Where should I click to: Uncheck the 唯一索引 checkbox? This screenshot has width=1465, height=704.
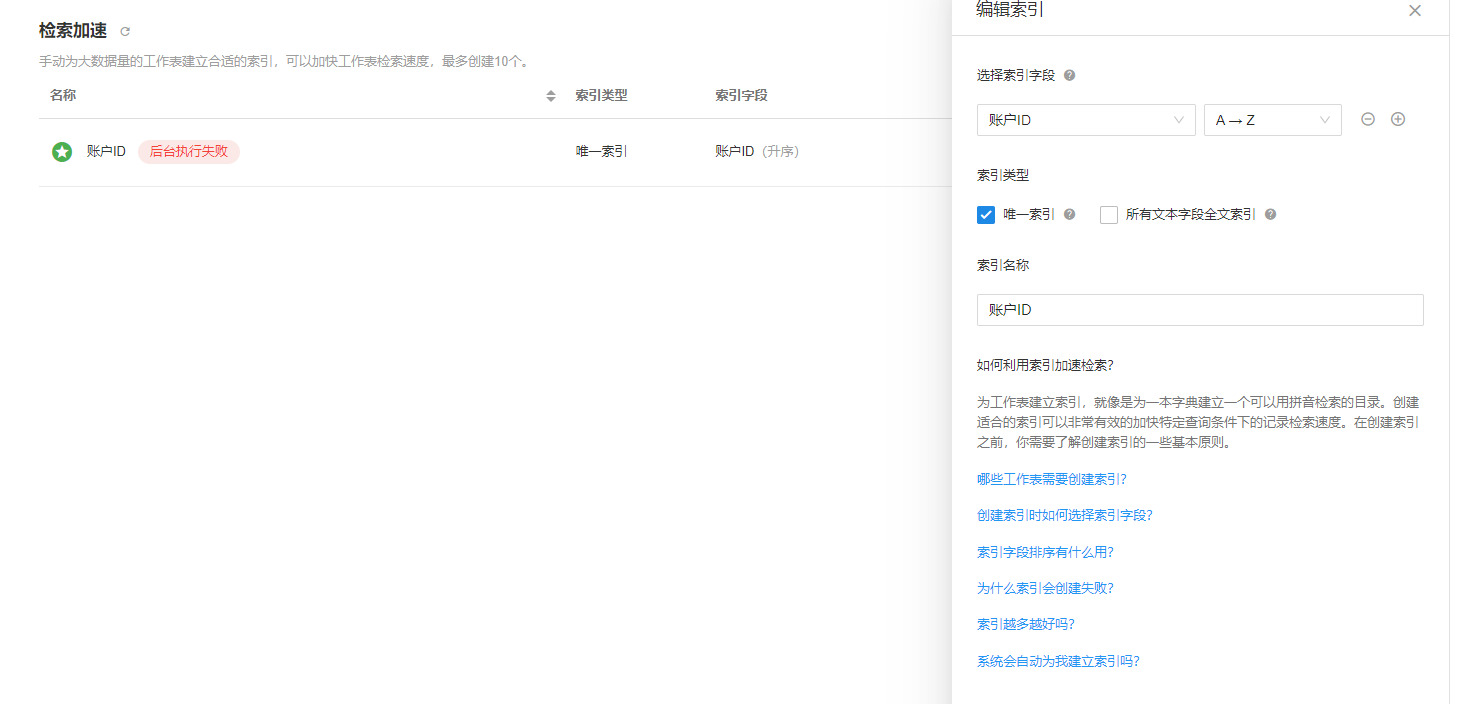click(x=986, y=214)
